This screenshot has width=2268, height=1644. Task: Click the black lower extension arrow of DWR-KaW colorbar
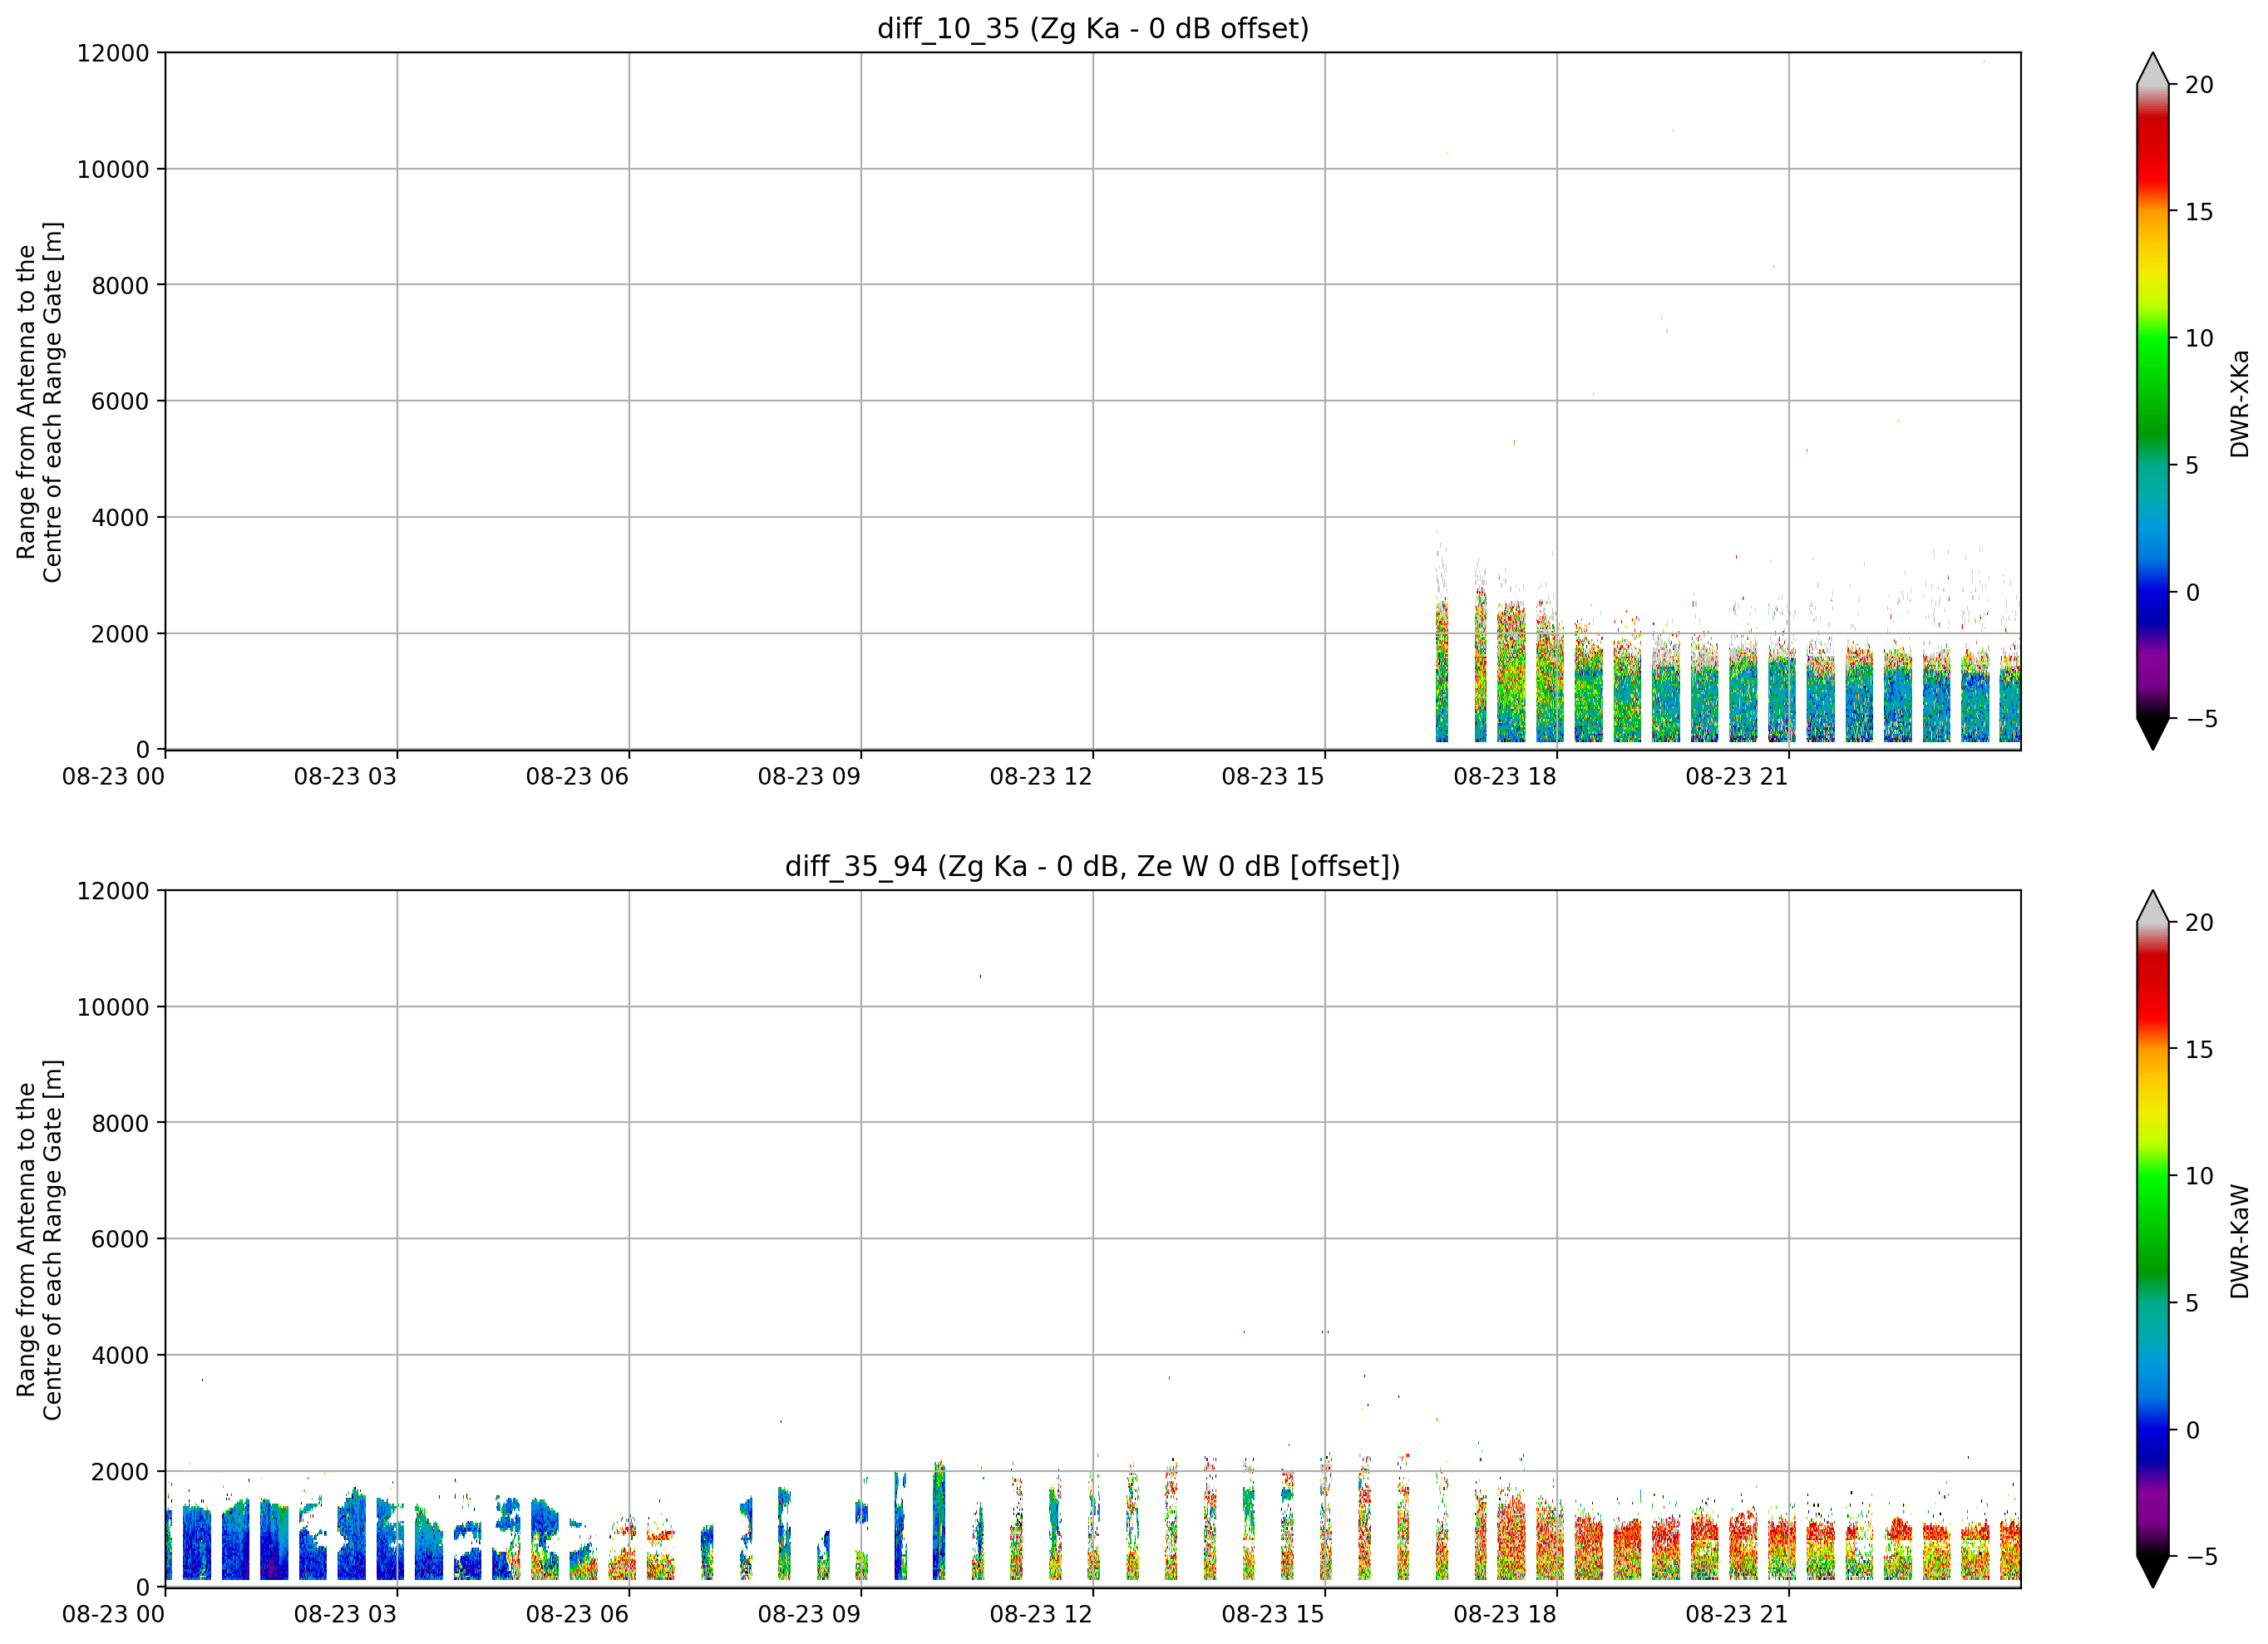2152,1571
